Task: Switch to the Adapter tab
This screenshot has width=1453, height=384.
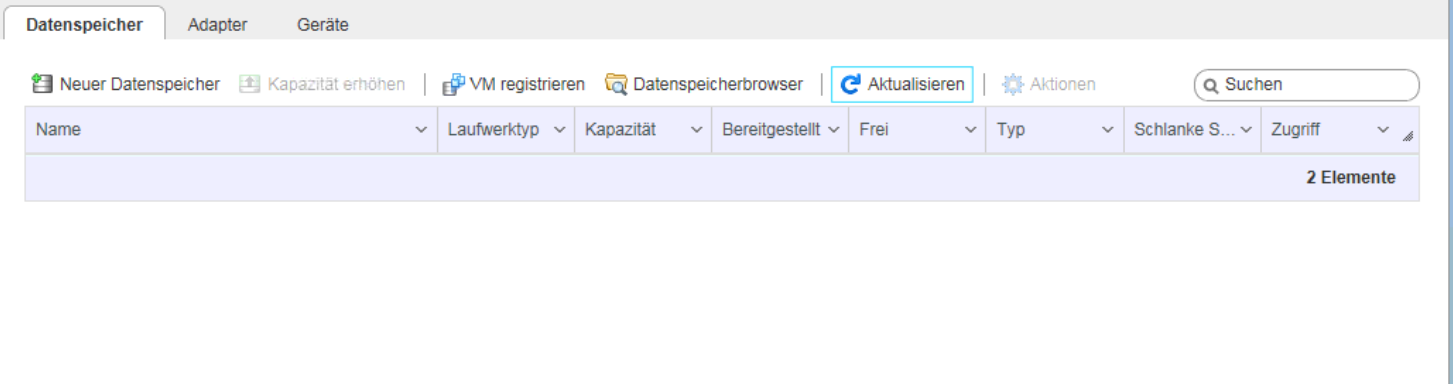Action: pyautogui.click(x=218, y=25)
